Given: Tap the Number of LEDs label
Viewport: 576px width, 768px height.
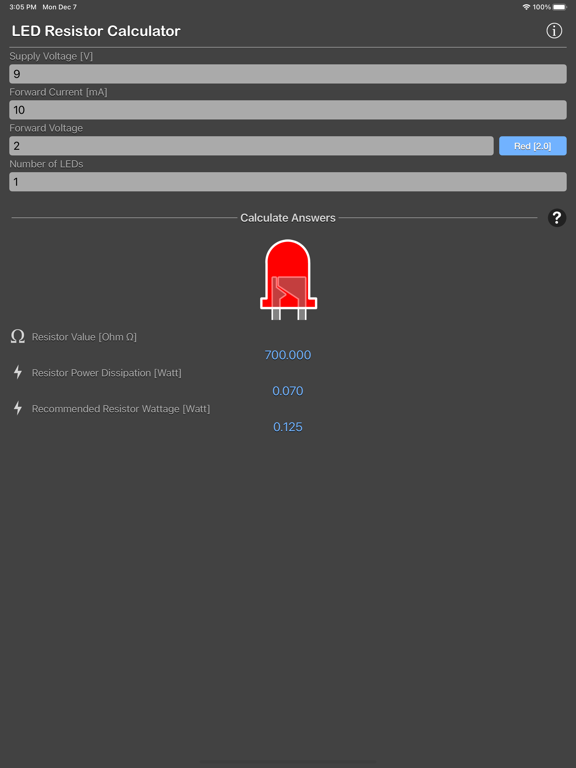Looking at the screenshot, I should coord(47,164).
